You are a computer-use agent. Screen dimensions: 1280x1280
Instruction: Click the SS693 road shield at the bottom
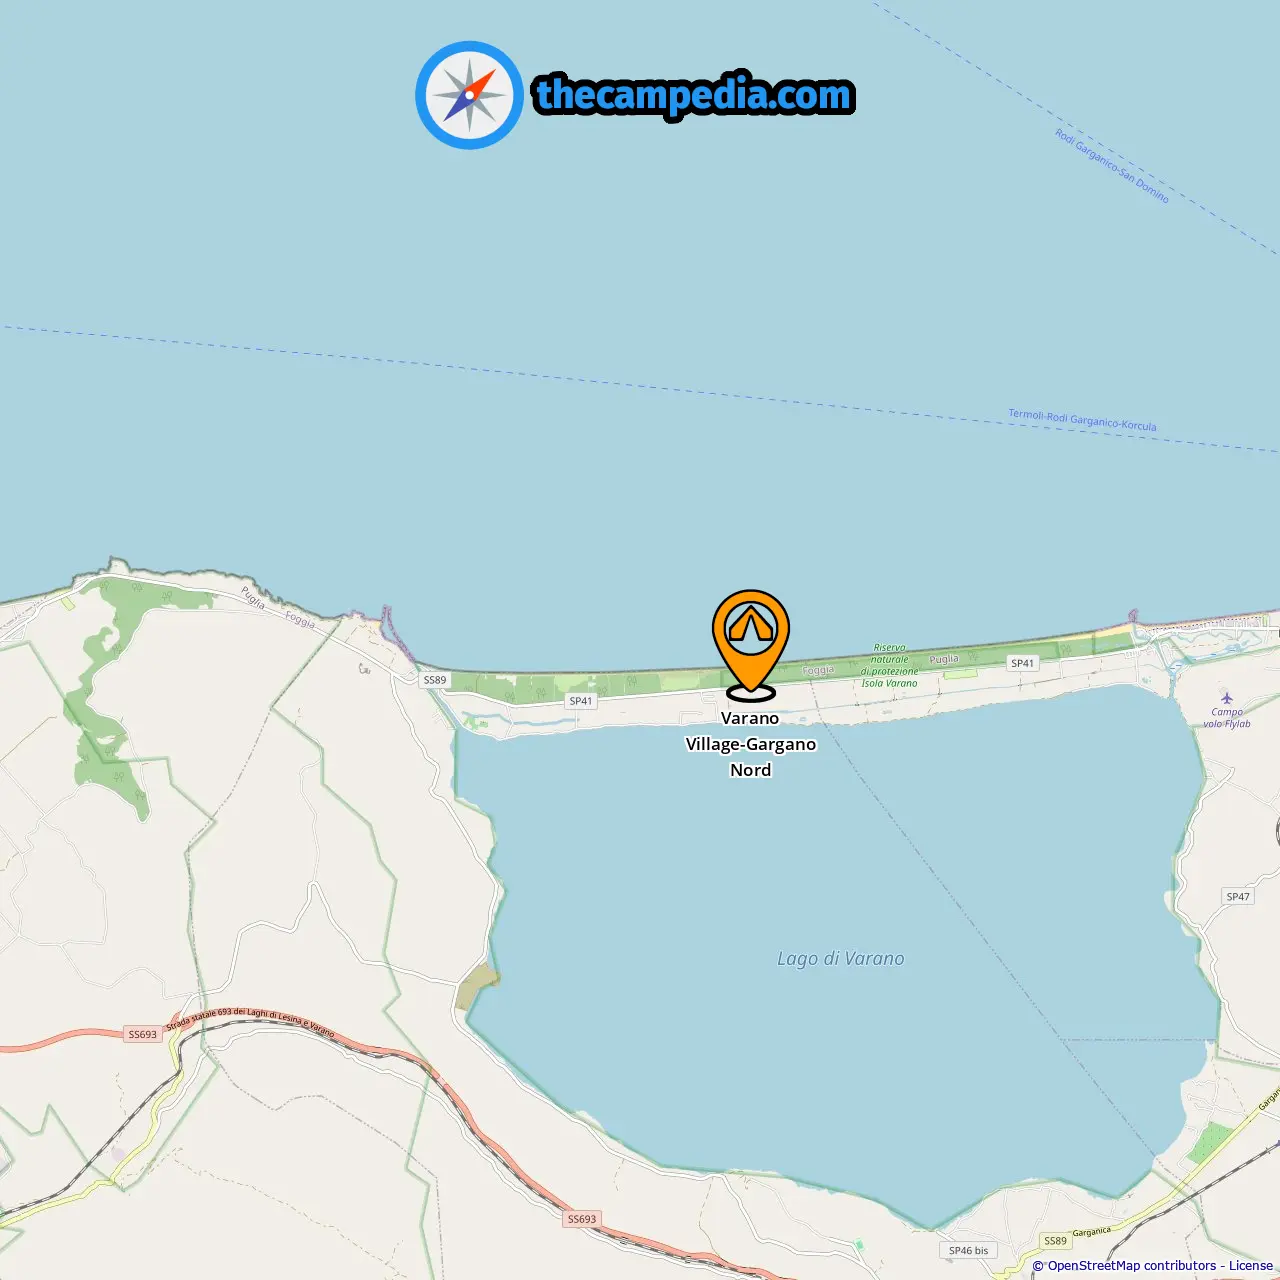coord(582,1219)
